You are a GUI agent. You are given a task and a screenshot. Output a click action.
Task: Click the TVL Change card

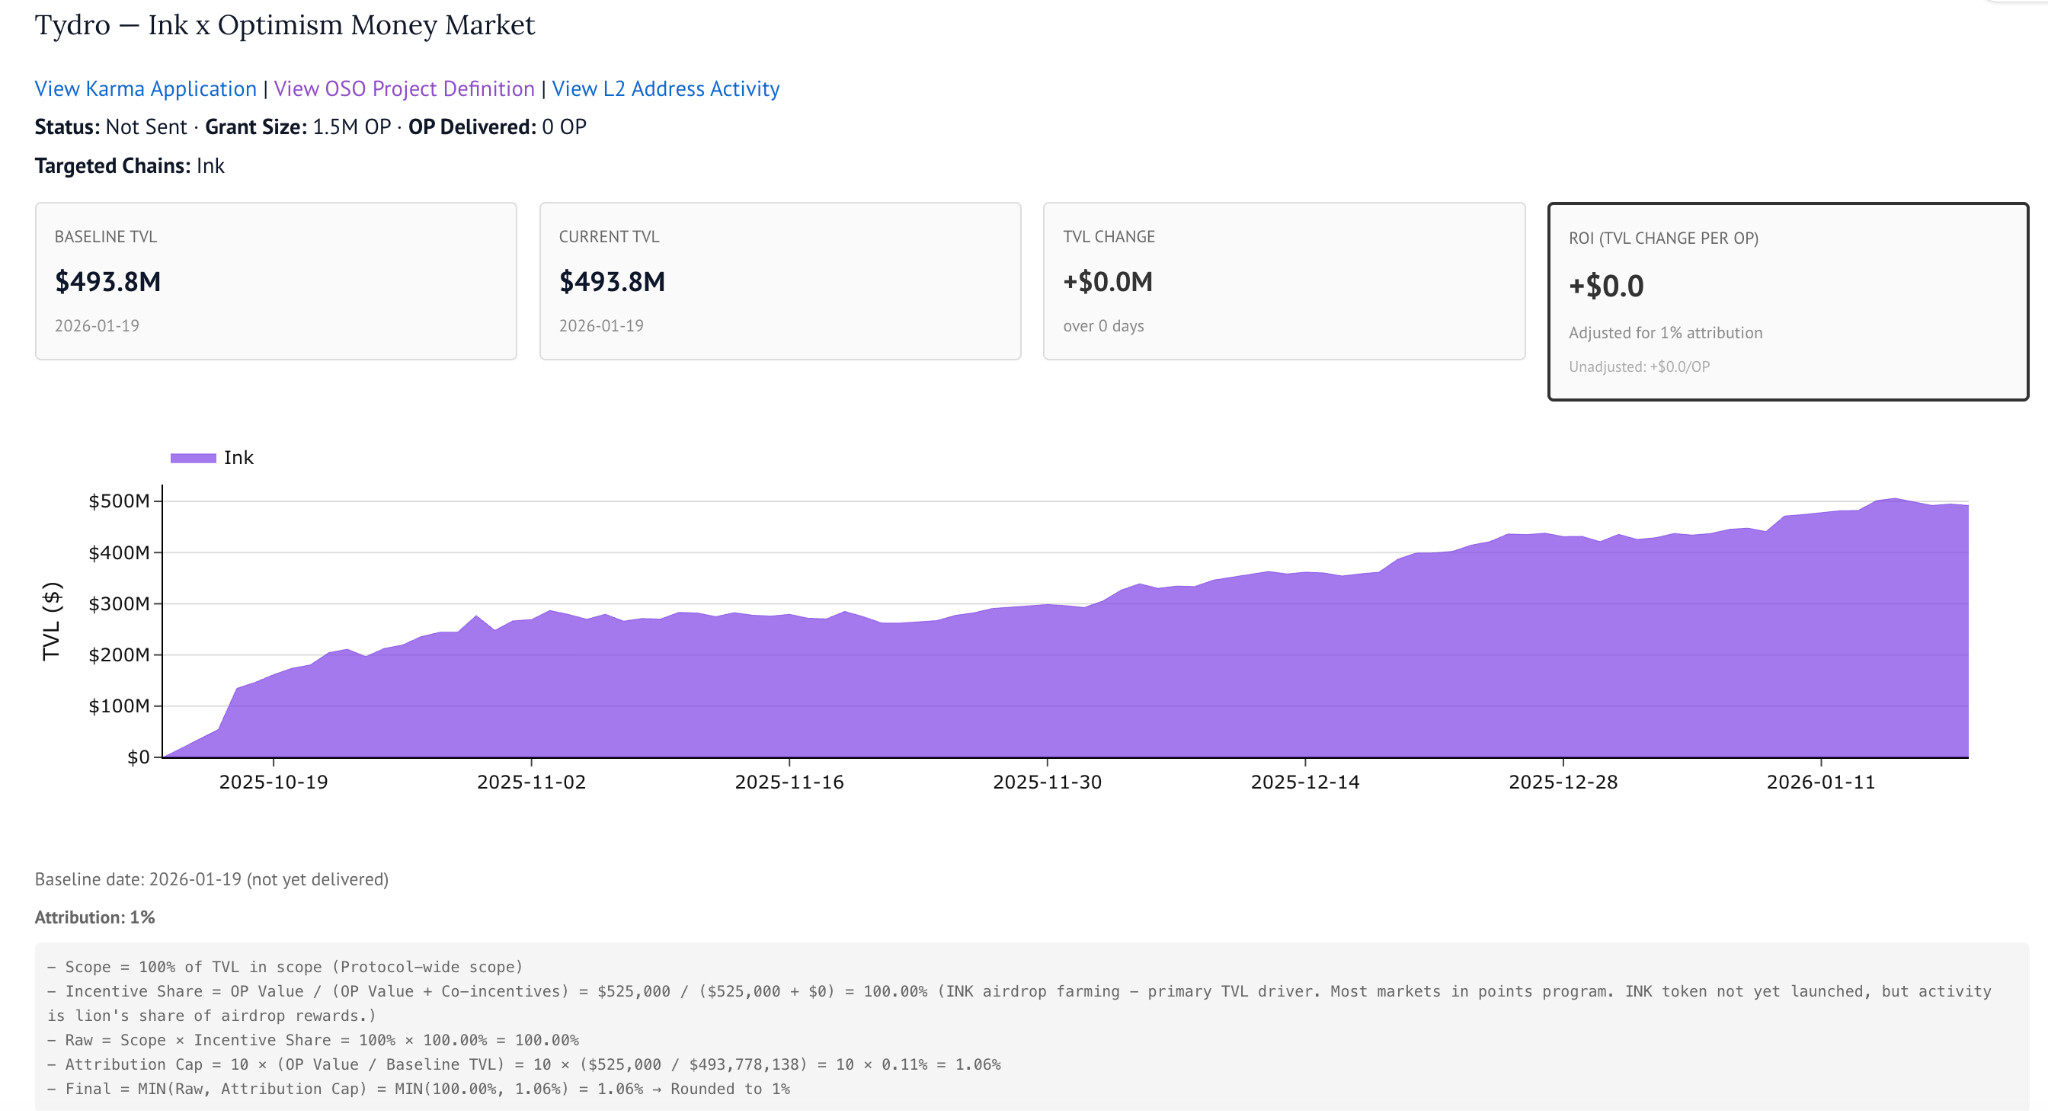click(x=1283, y=281)
